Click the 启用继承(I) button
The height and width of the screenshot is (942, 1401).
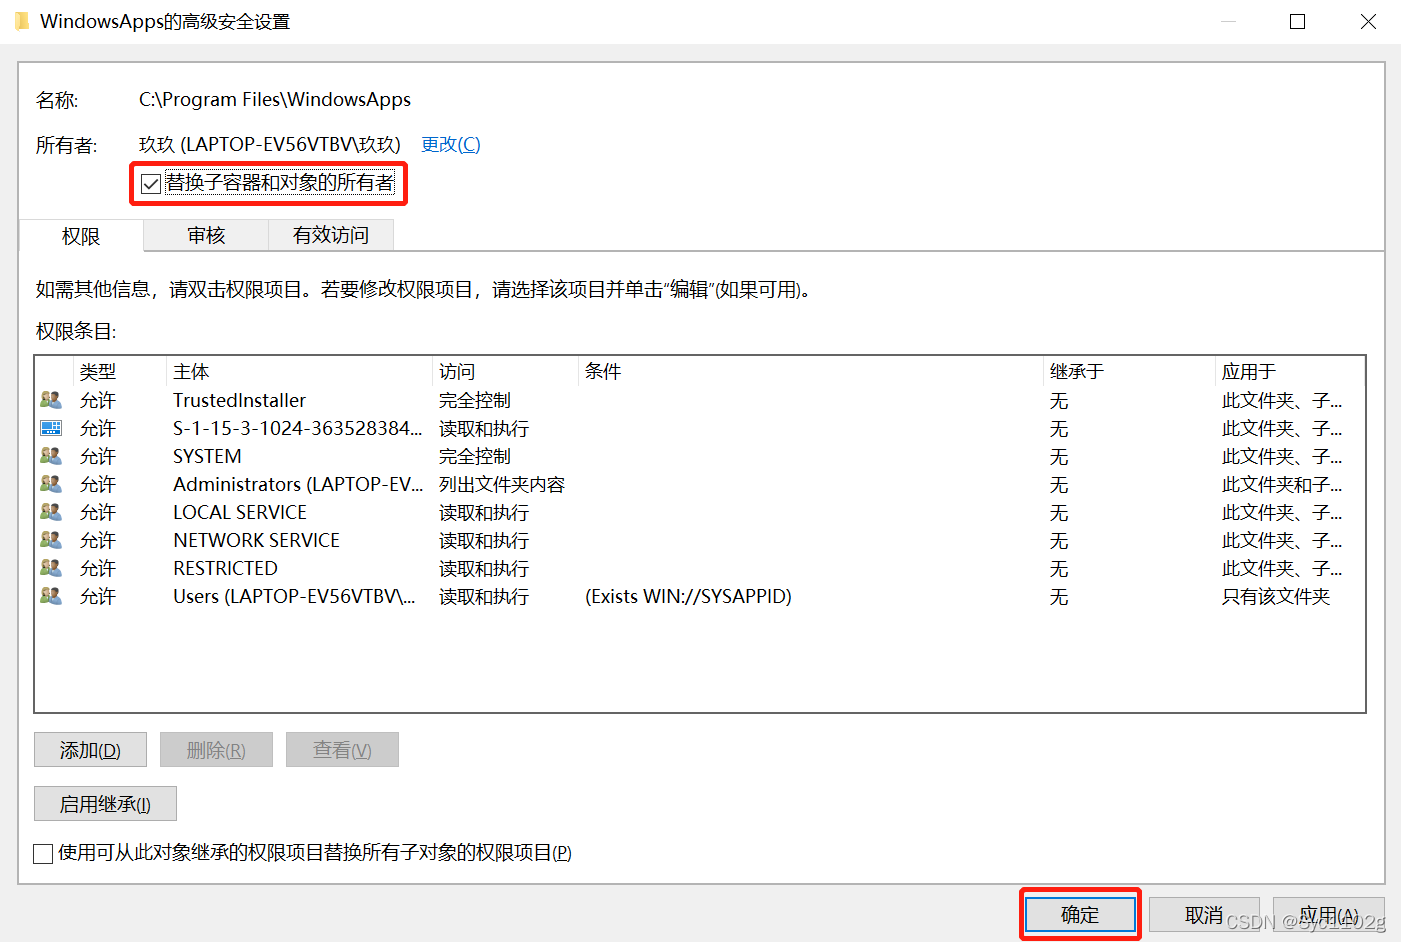pos(105,804)
